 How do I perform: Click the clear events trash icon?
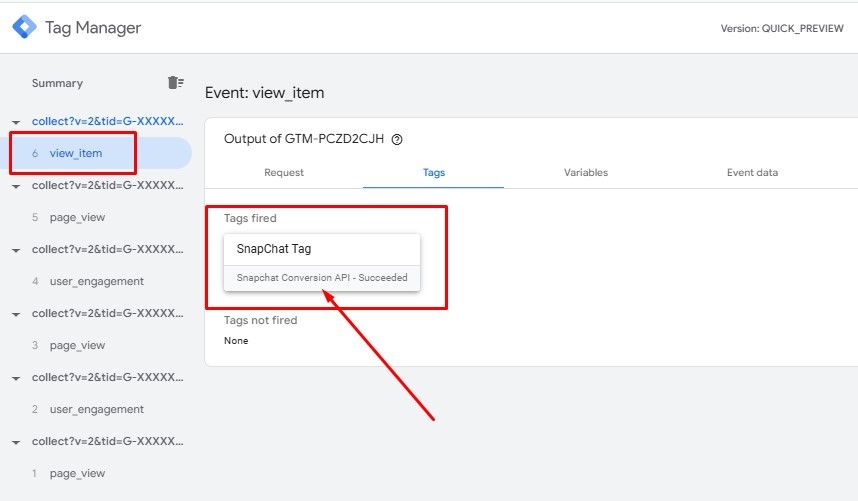coord(175,83)
